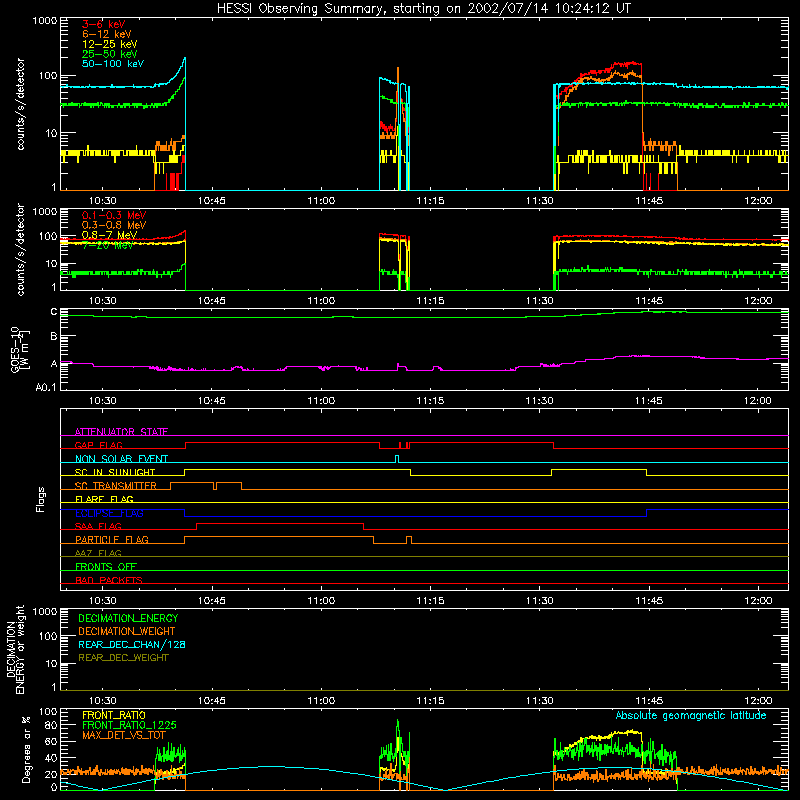This screenshot has width=800, height=800.
Task: Select the SC_TRANSMITTER flag label
Action: [116, 485]
